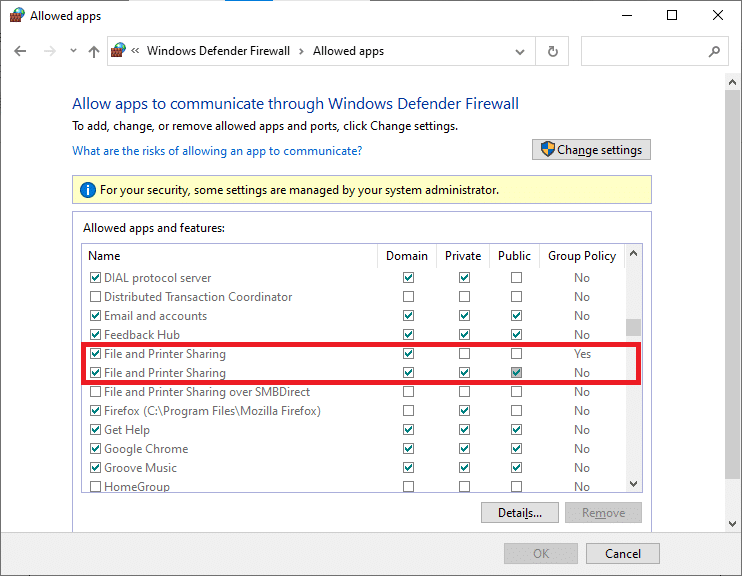742x576 pixels.
Task: Click the Forward navigation arrow
Action: coord(48,51)
